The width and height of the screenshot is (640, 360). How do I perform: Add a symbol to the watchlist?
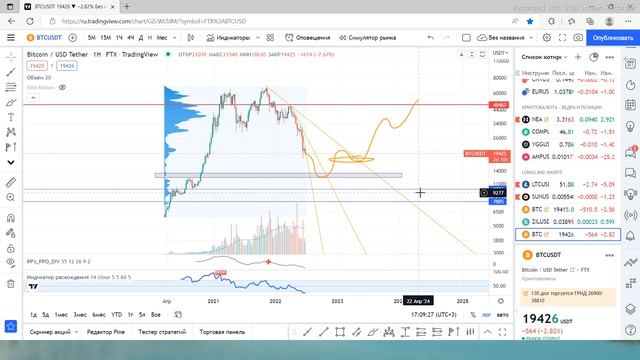(578, 57)
